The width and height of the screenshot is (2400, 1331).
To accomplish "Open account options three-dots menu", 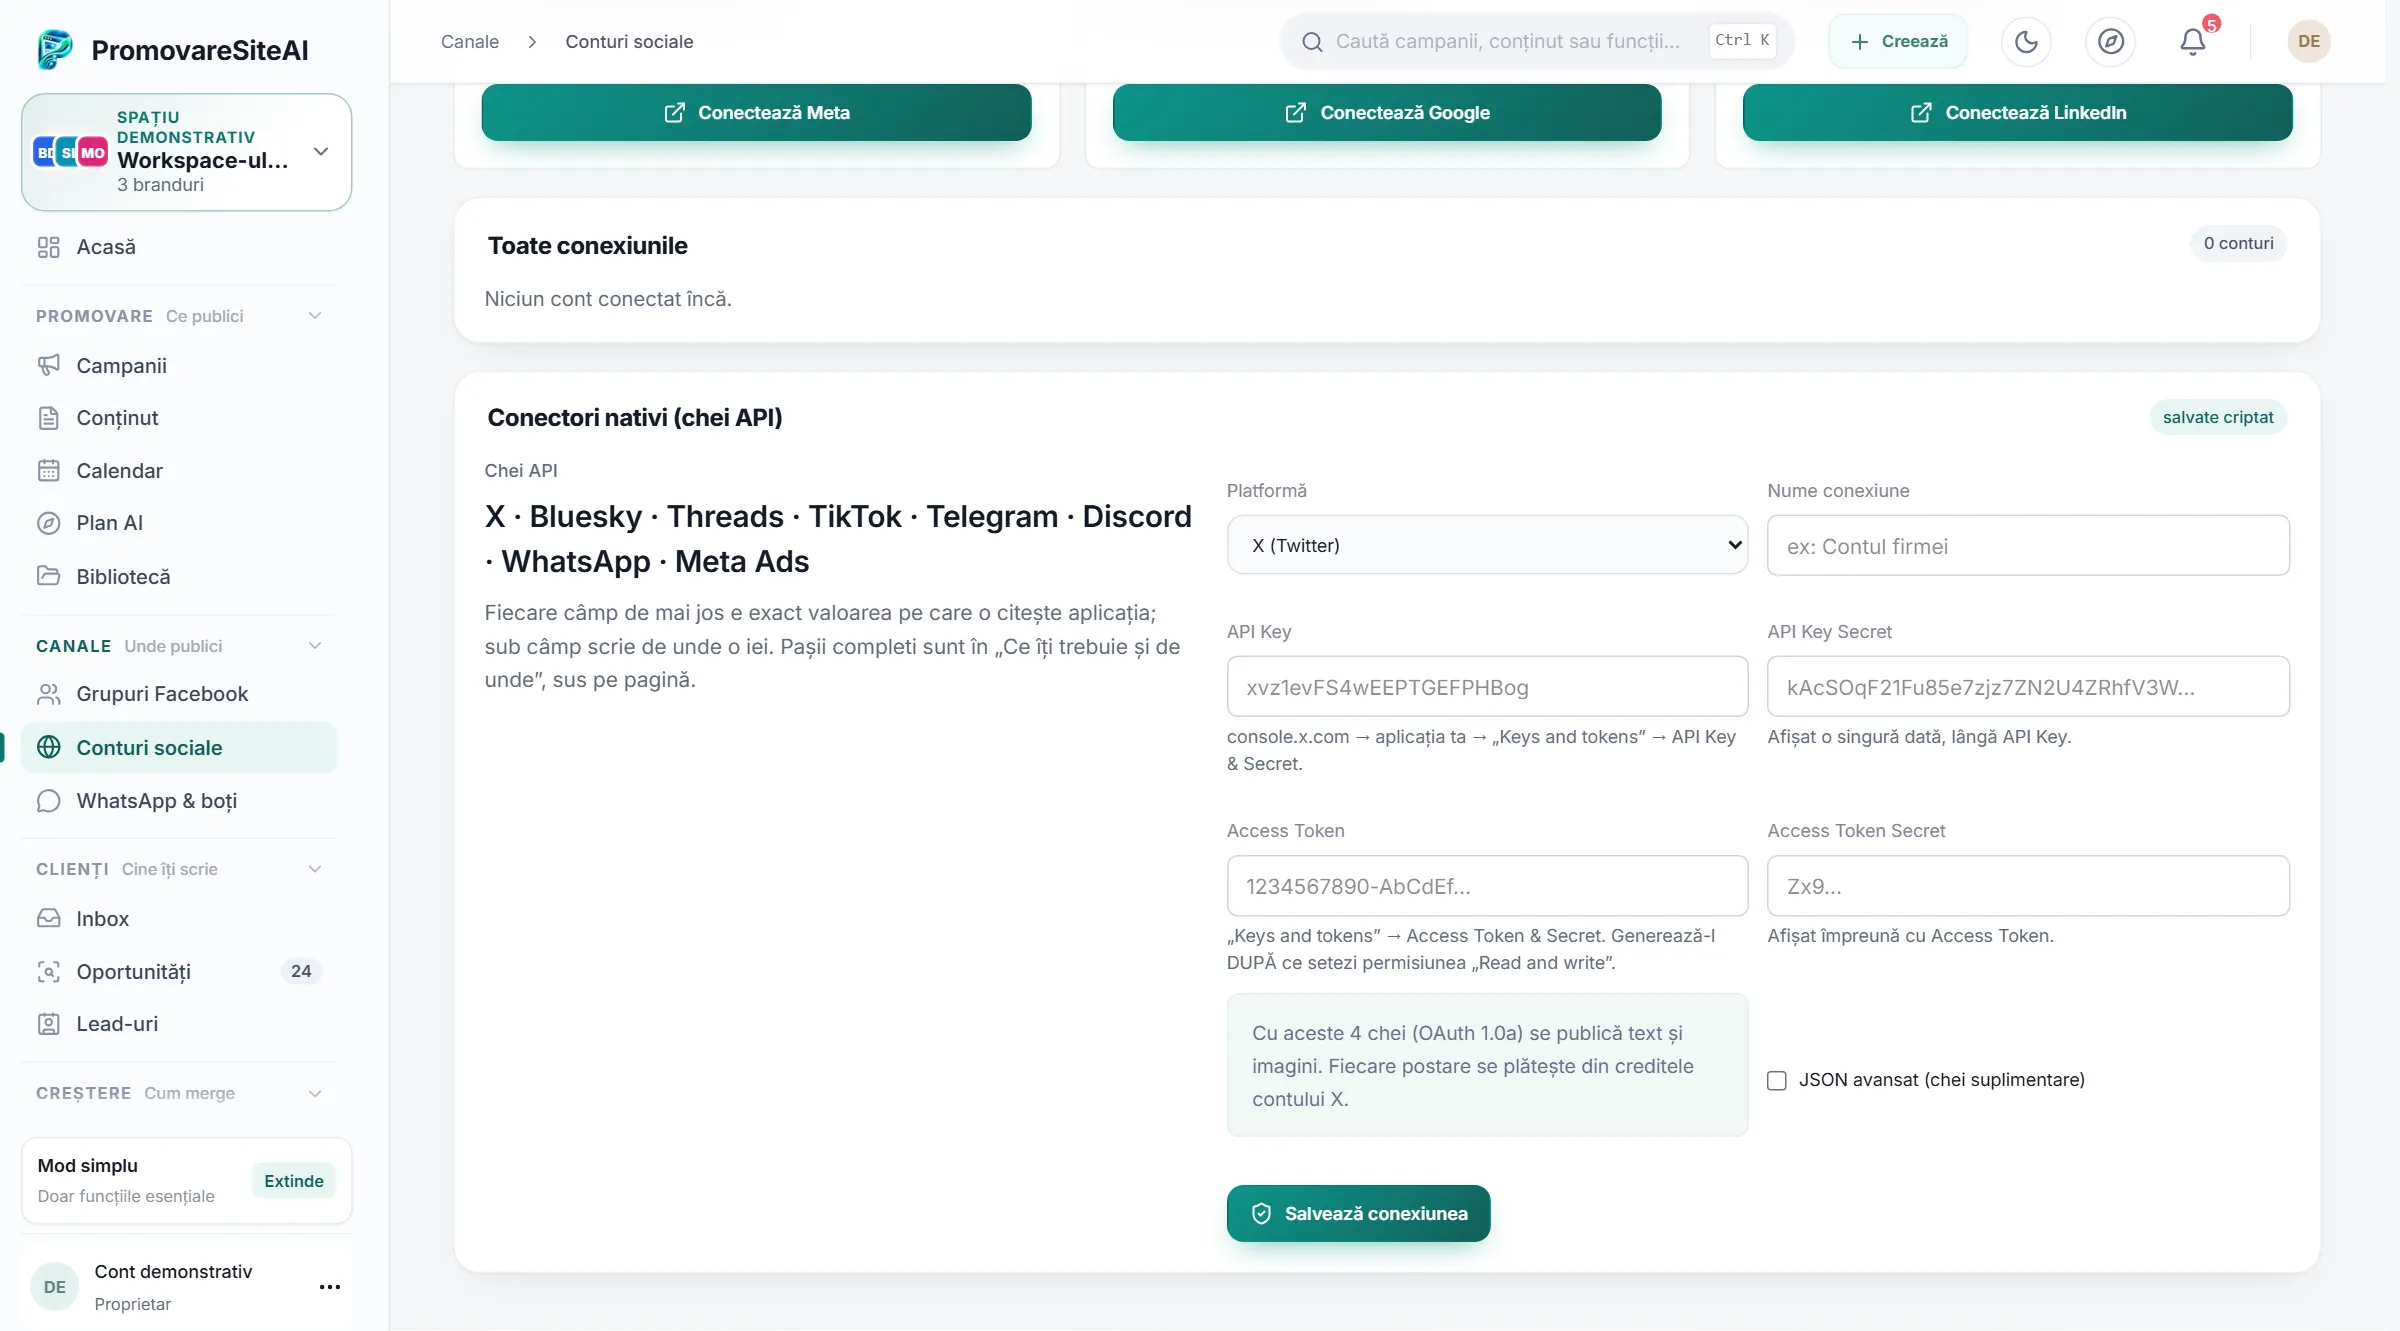I will pyautogui.click(x=330, y=1287).
